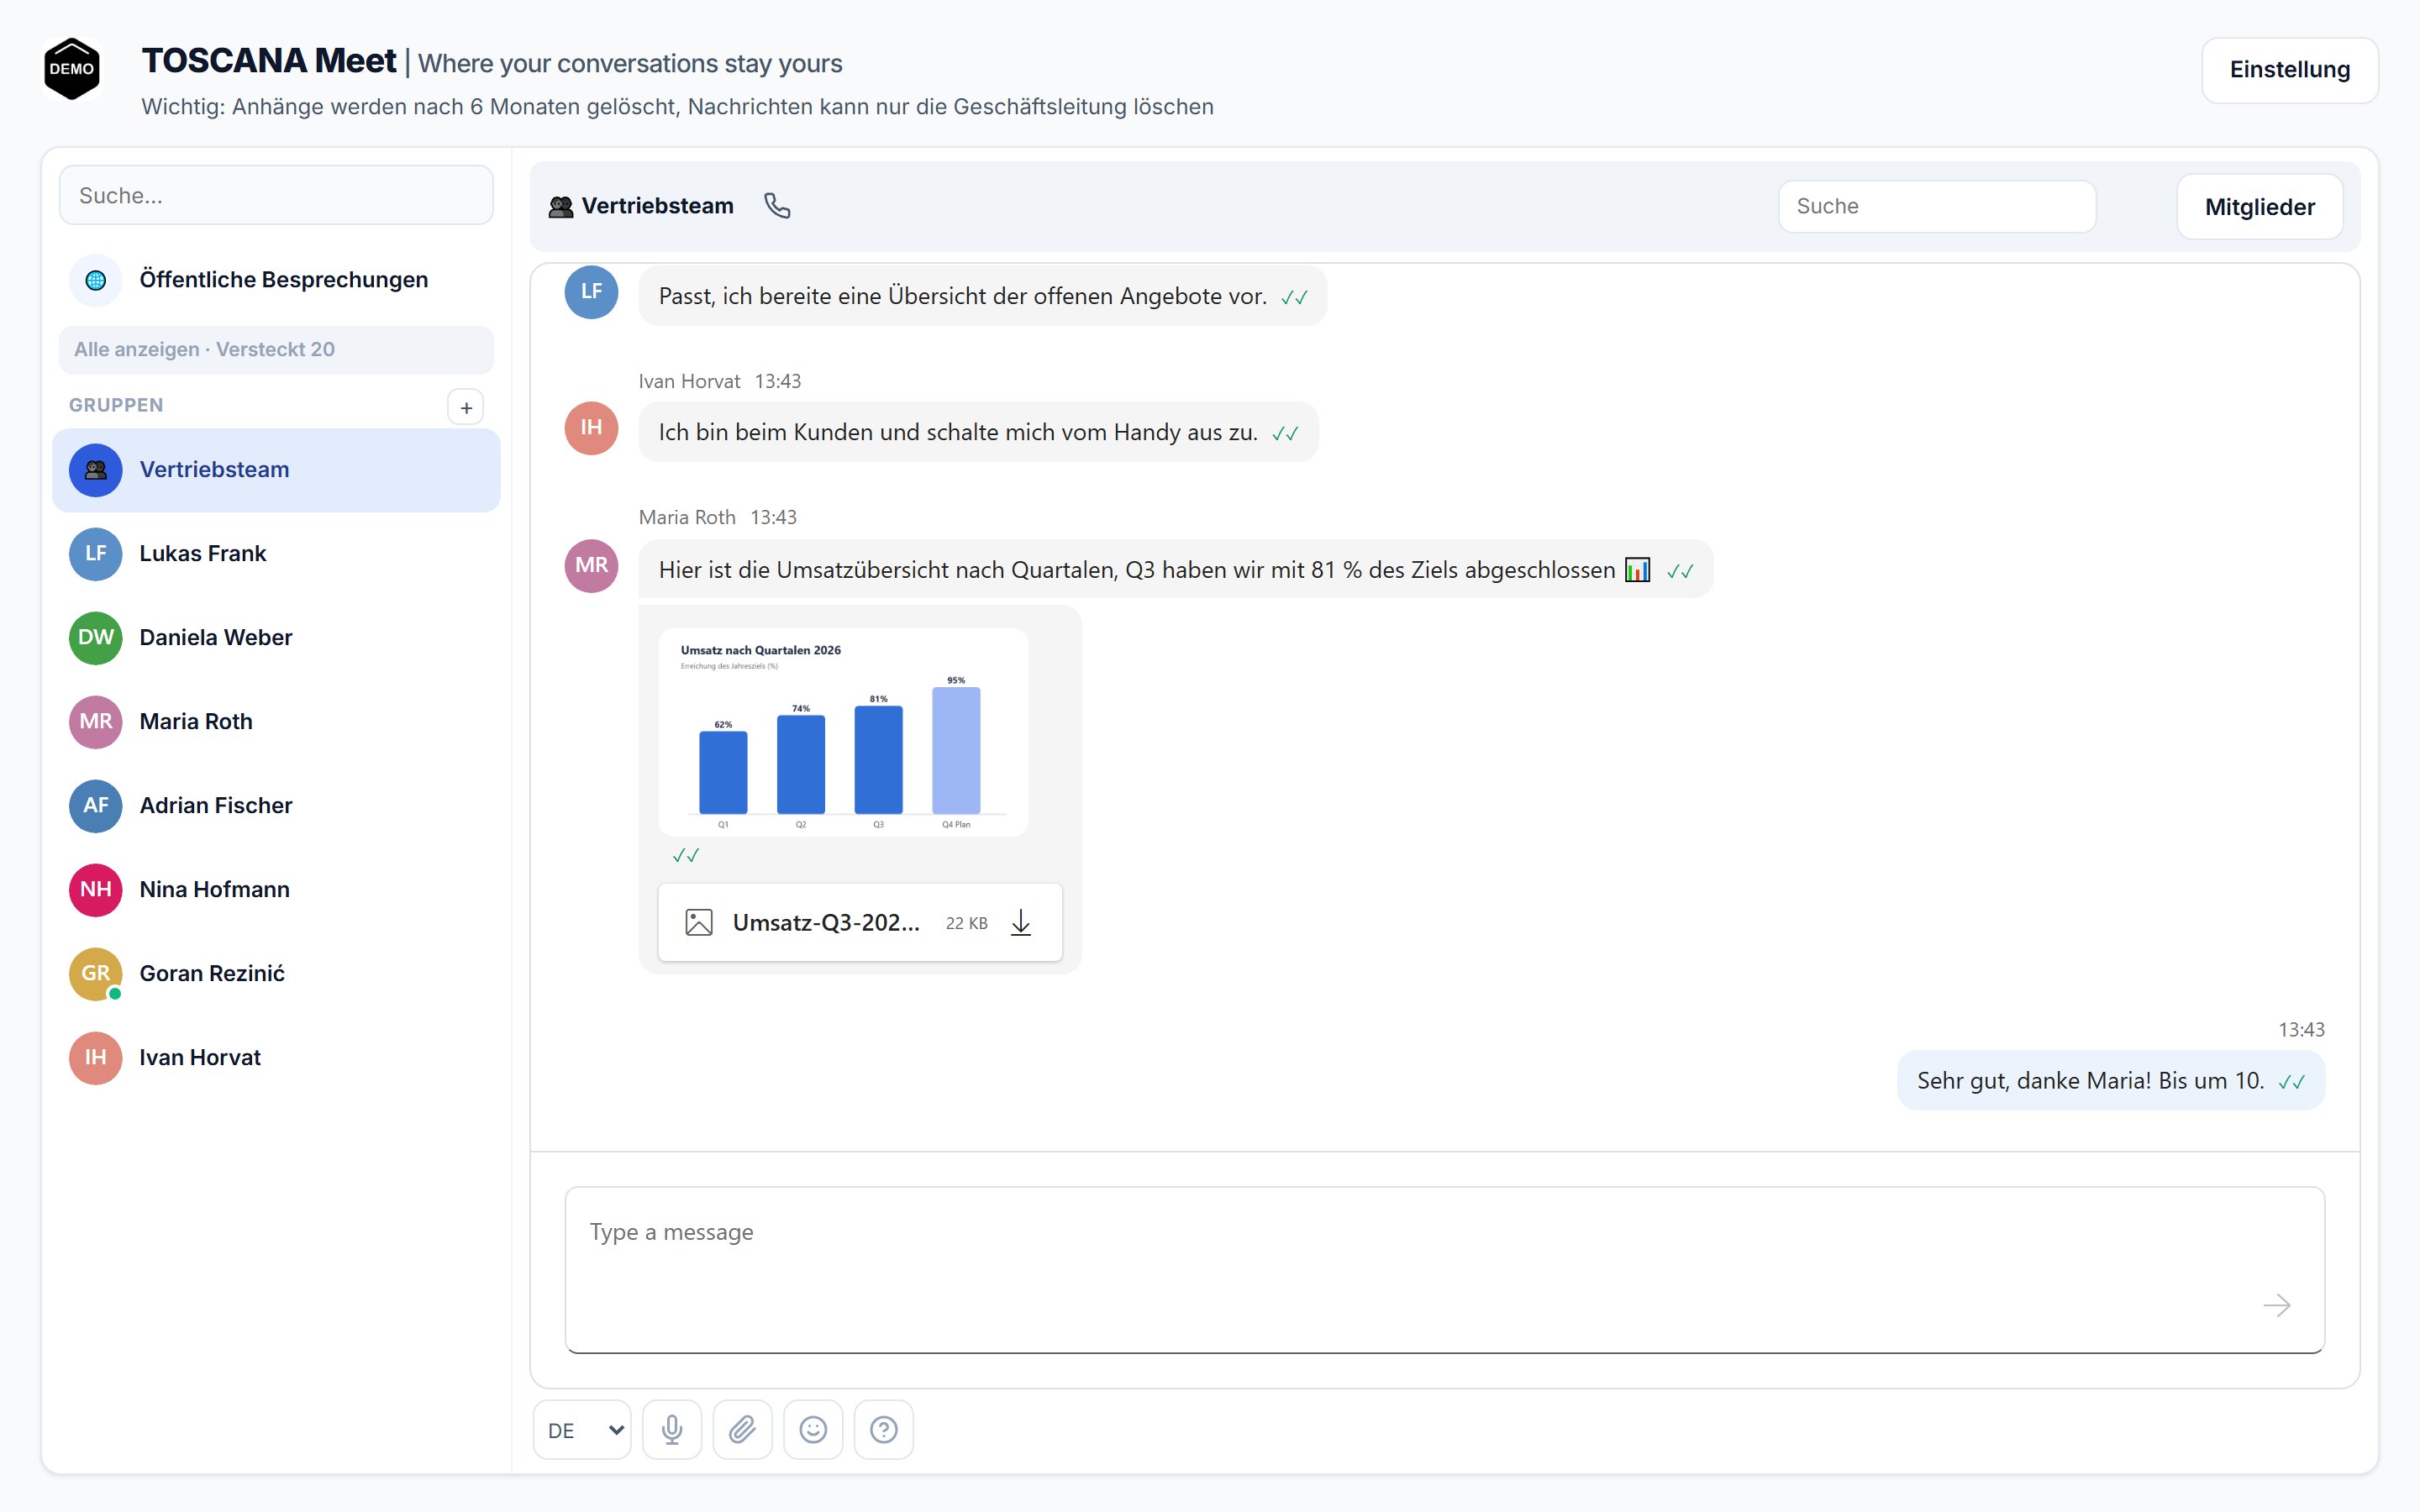
Task: Focus the sidebar Suche... search field
Action: point(276,196)
